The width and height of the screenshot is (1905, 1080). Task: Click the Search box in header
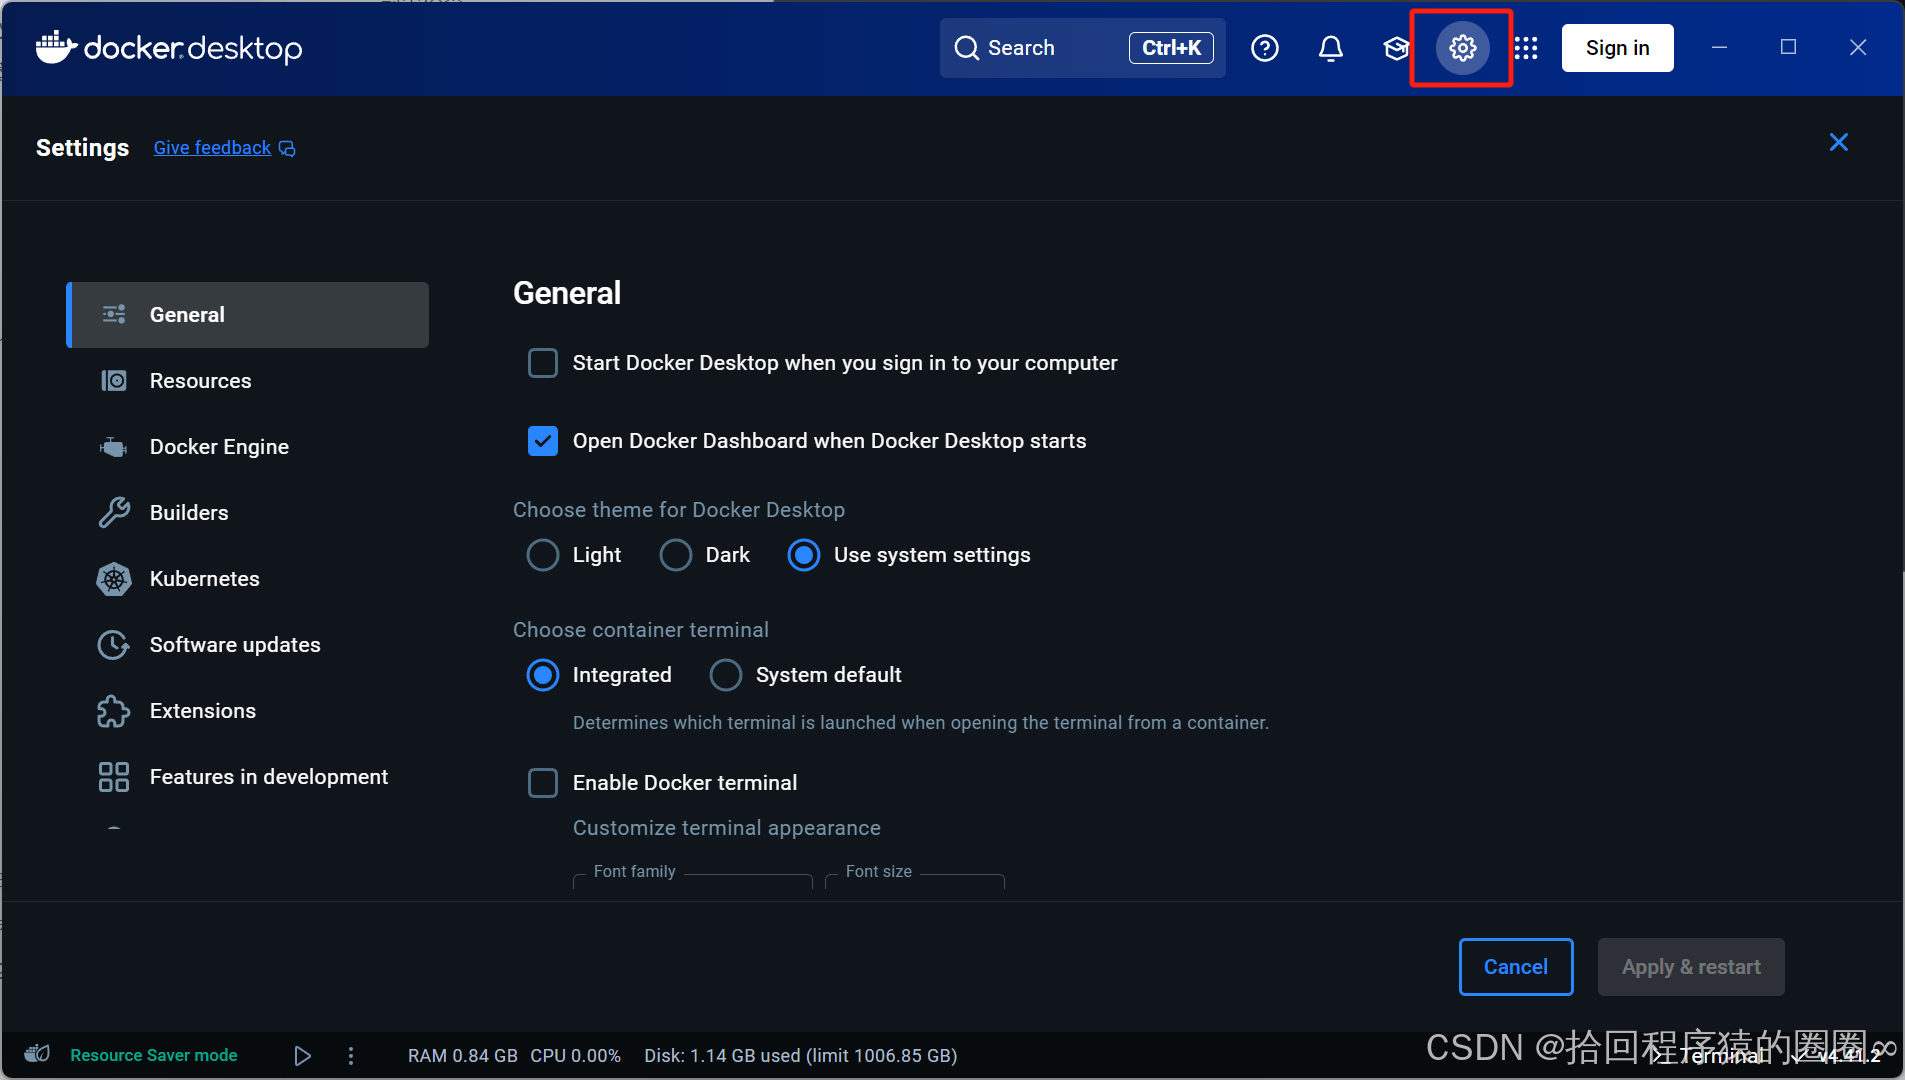1083,48
